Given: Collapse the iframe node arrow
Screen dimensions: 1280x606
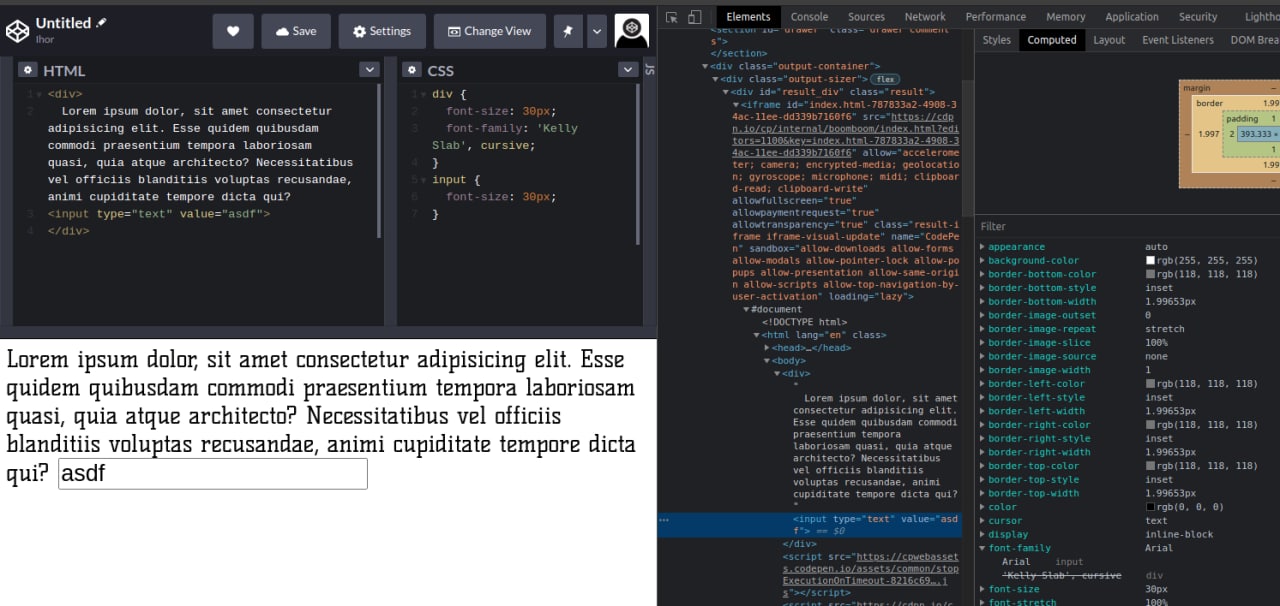Looking at the screenshot, I should point(736,104).
